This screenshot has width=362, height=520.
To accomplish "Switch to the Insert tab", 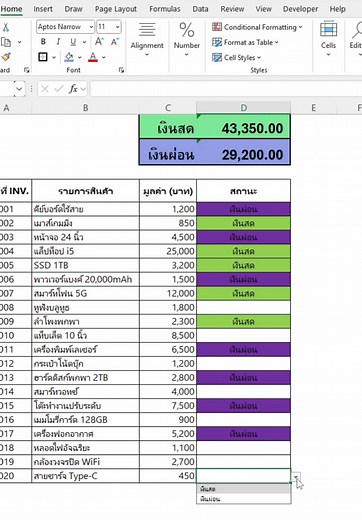I will tap(43, 9).
